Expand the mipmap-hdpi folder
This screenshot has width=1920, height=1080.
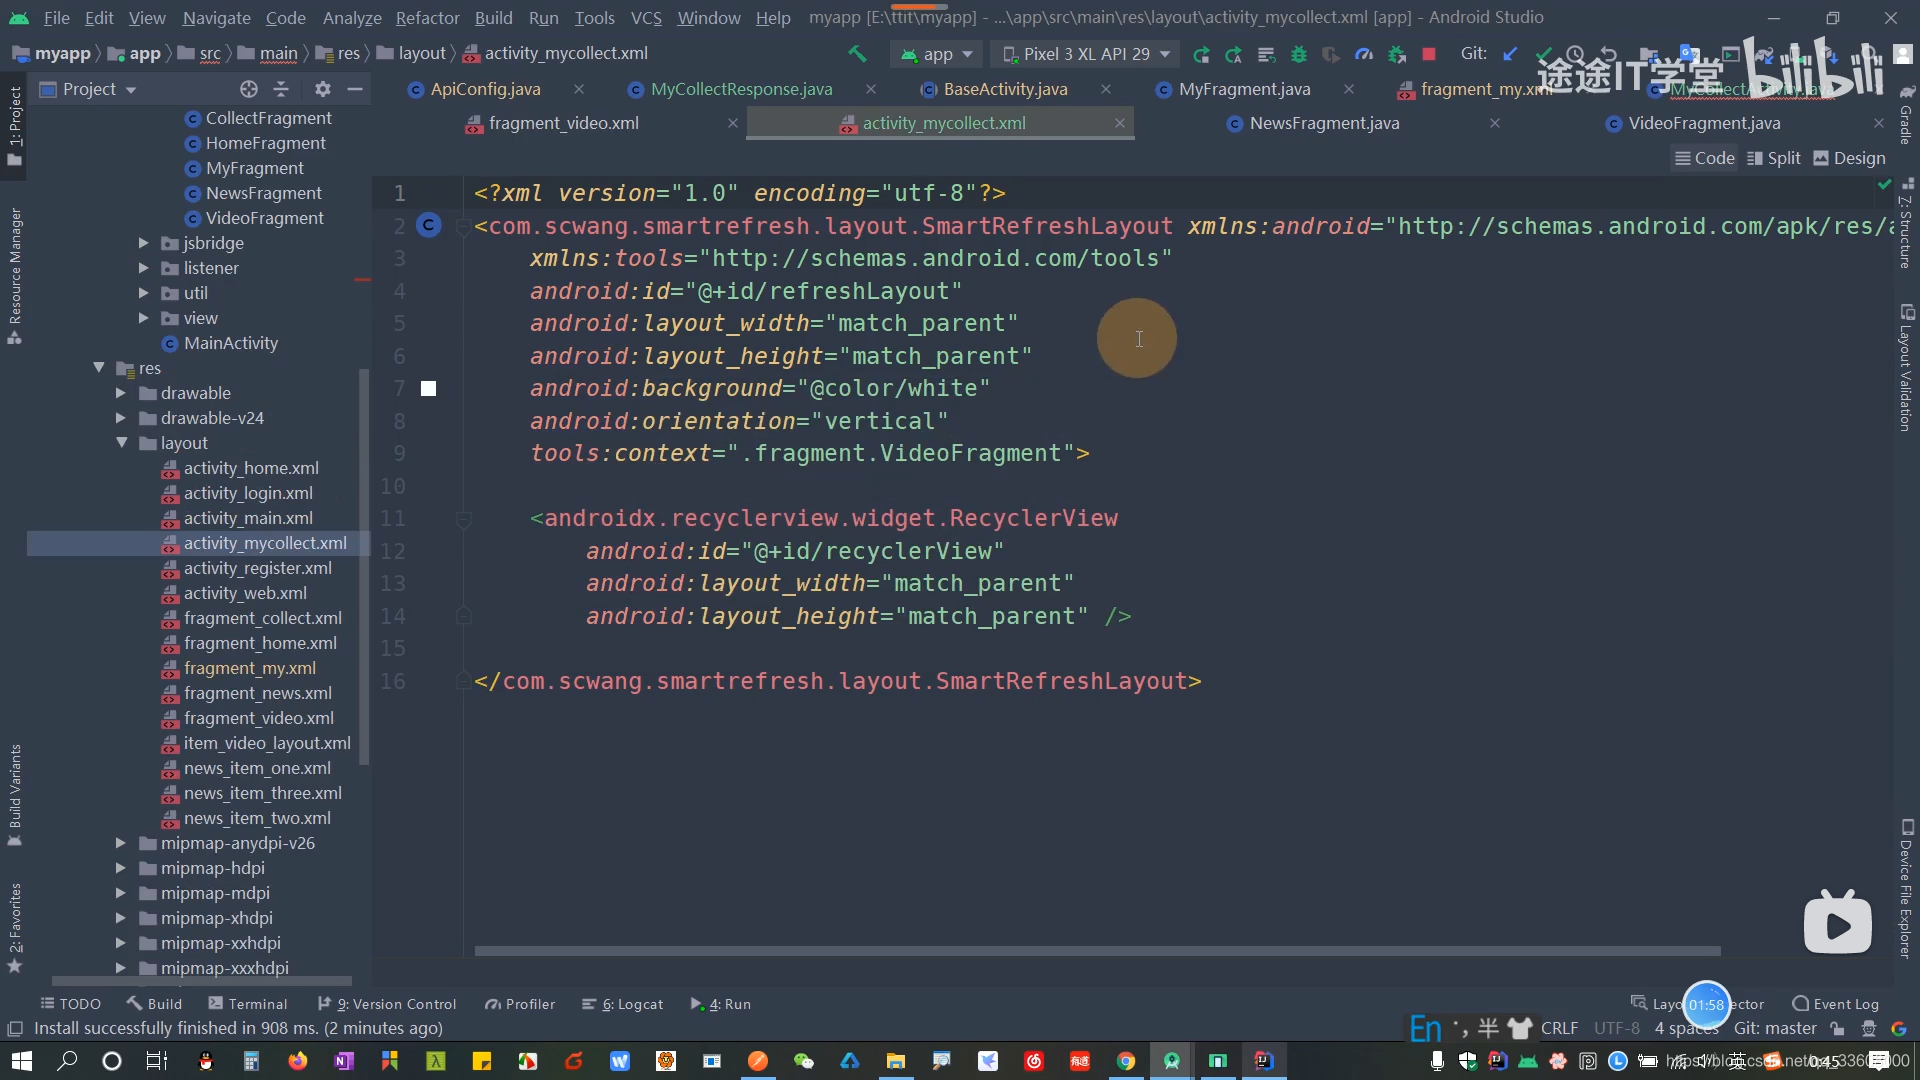coord(121,868)
